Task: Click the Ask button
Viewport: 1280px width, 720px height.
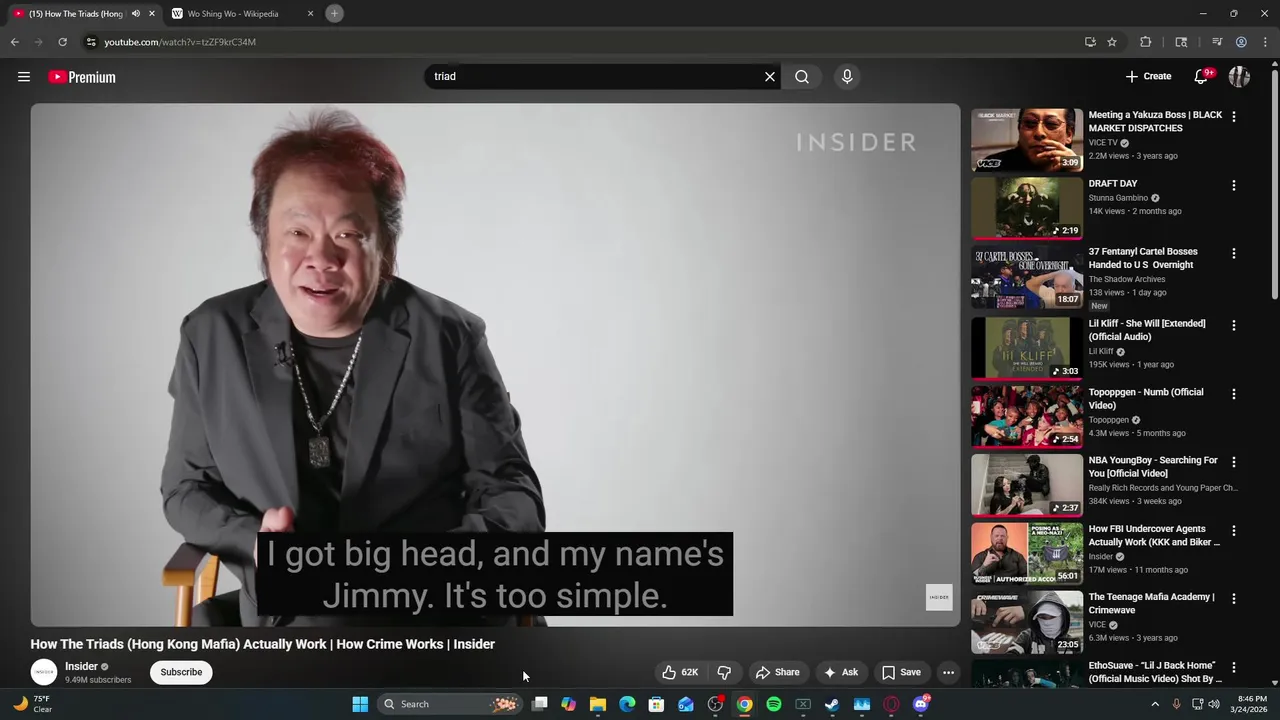Action: (840, 672)
